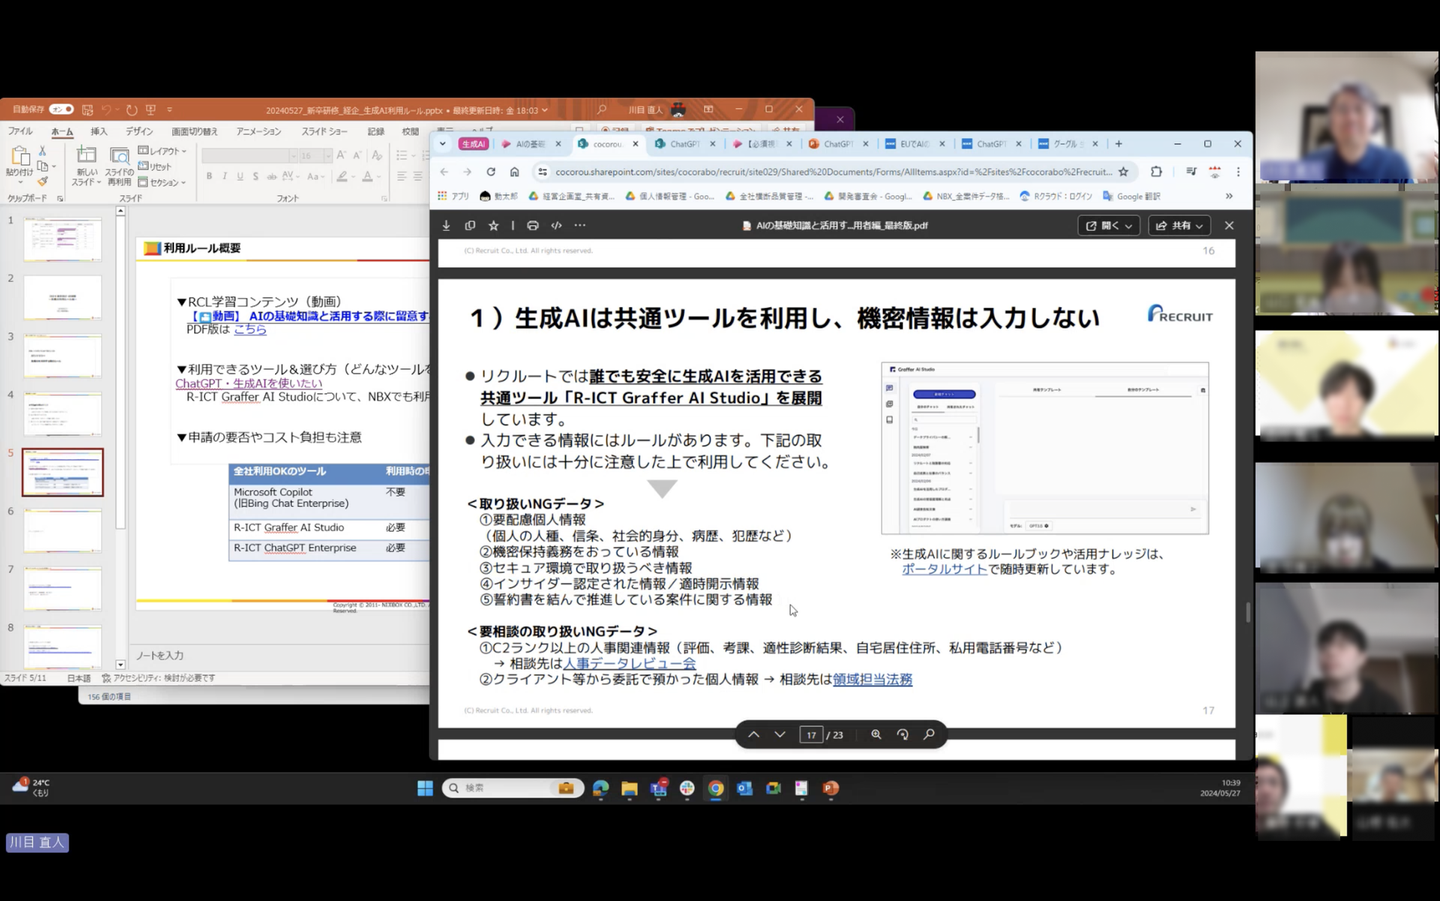Toggle italic formatting in the Font group

pos(225,177)
